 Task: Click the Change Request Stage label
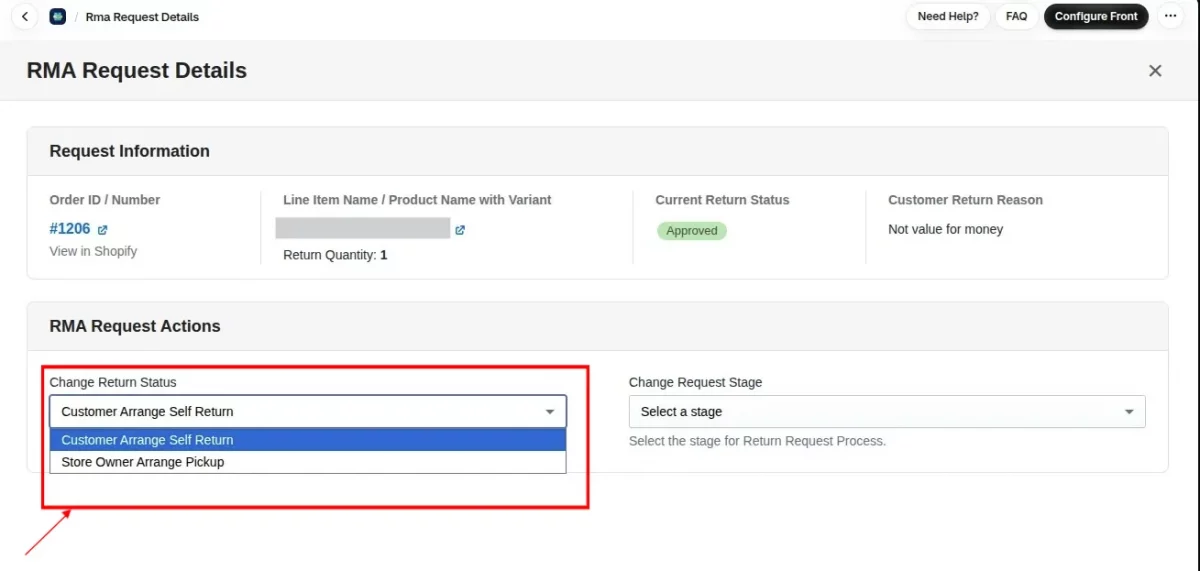(x=695, y=382)
